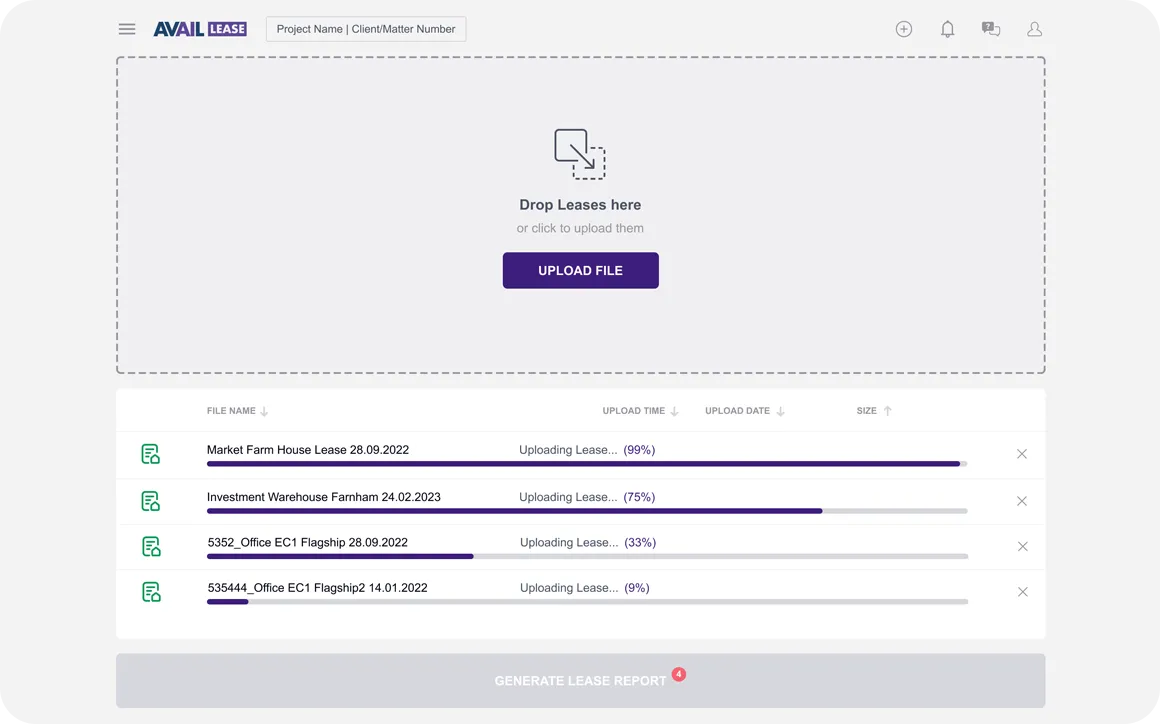Click the Project Name Client/Matter Number field
The image size is (1160, 724).
pos(365,28)
